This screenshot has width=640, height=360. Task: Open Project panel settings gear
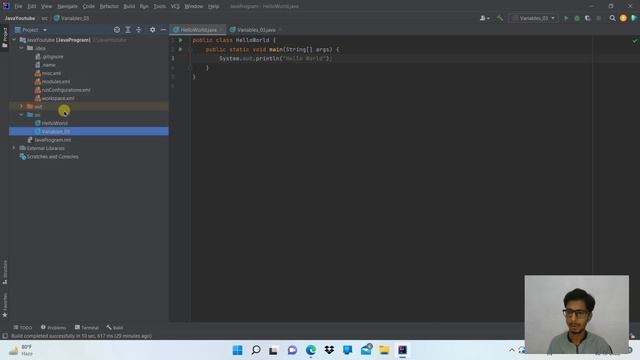click(152, 30)
